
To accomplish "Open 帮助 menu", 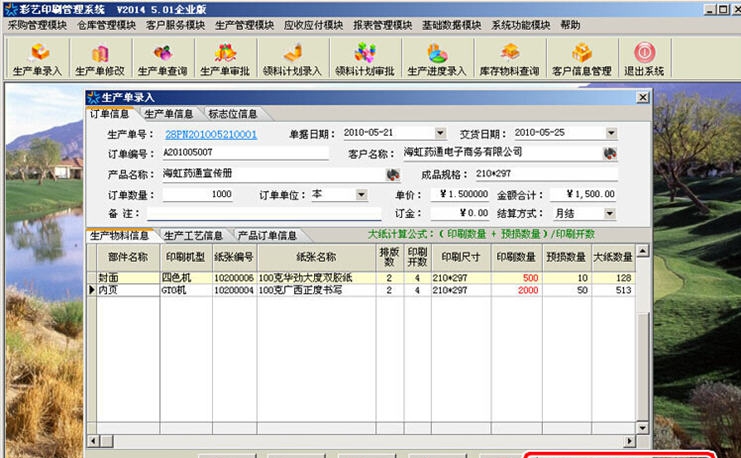I will [570, 25].
